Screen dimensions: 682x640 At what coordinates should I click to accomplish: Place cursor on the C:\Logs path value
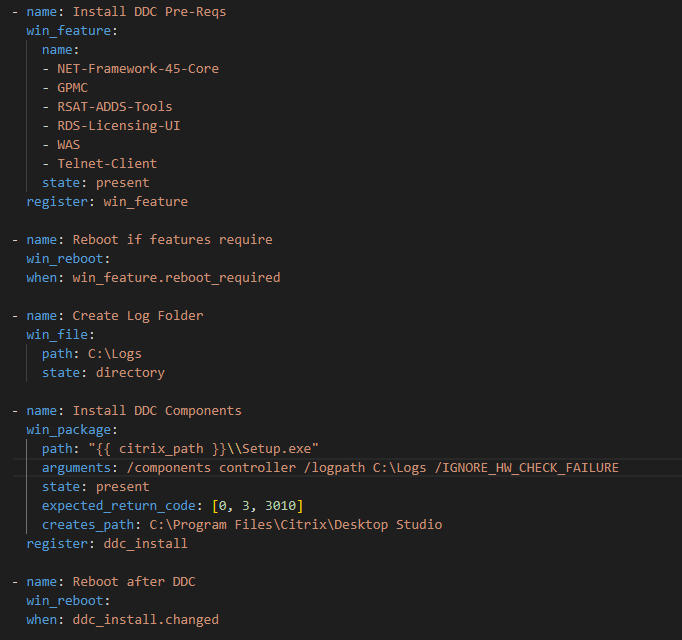click(x=115, y=354)
